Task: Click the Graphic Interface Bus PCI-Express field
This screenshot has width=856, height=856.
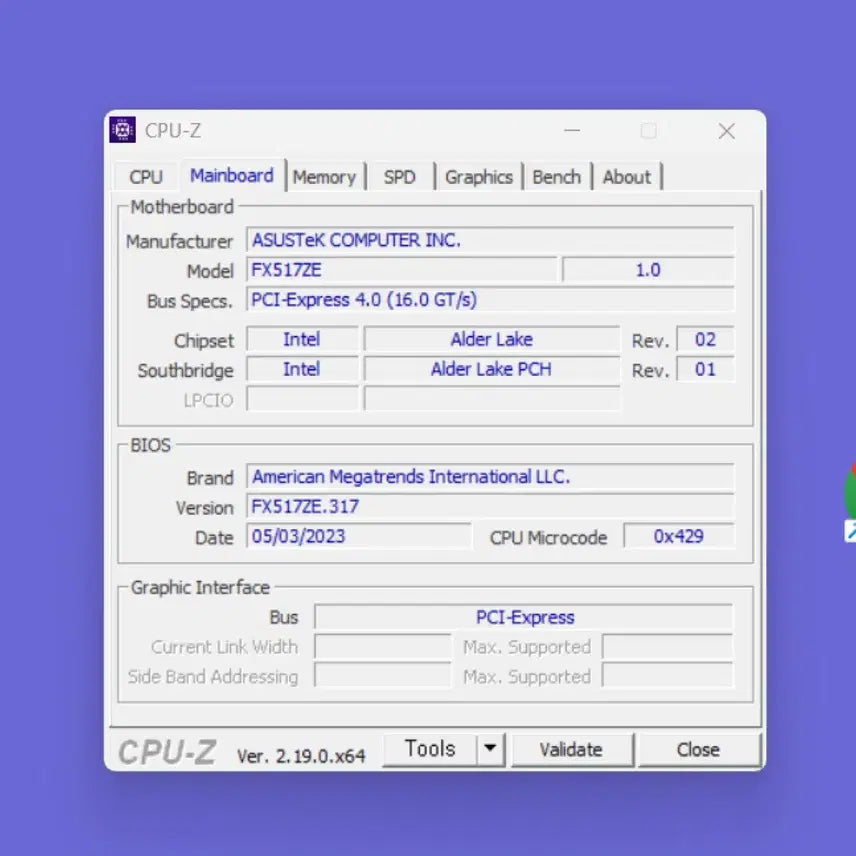Action: point(524,617)
